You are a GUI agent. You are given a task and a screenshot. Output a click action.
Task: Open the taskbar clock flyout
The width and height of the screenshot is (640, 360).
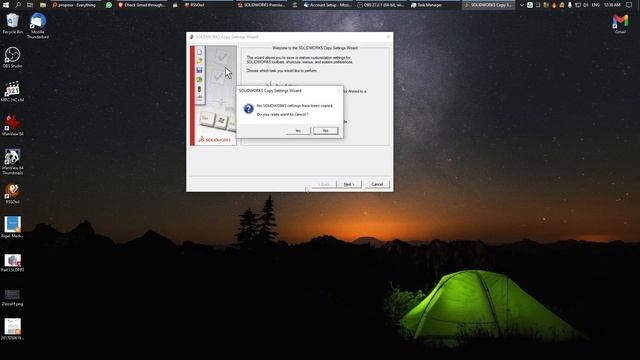(612, 5)
